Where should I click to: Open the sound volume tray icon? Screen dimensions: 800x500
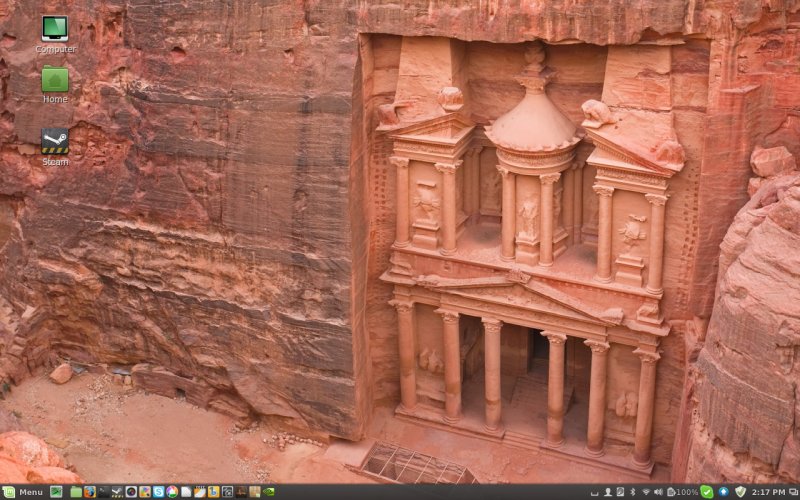tap(658, 492)
